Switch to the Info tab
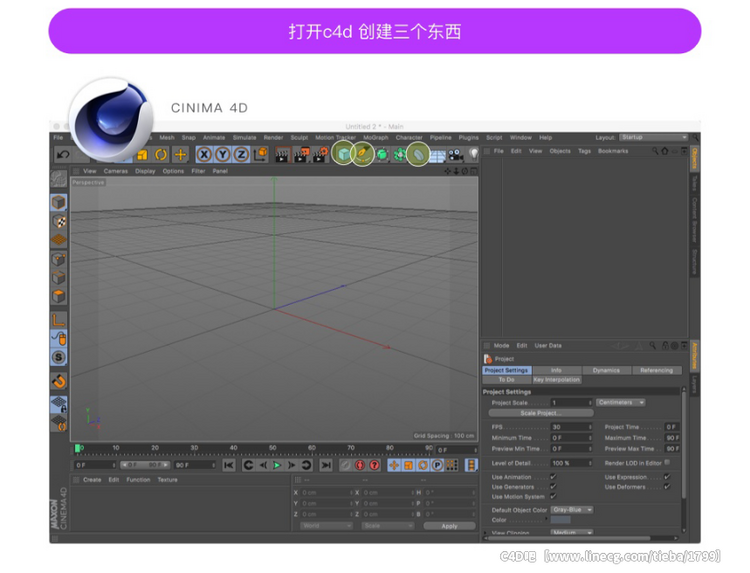 coord(557,370)
